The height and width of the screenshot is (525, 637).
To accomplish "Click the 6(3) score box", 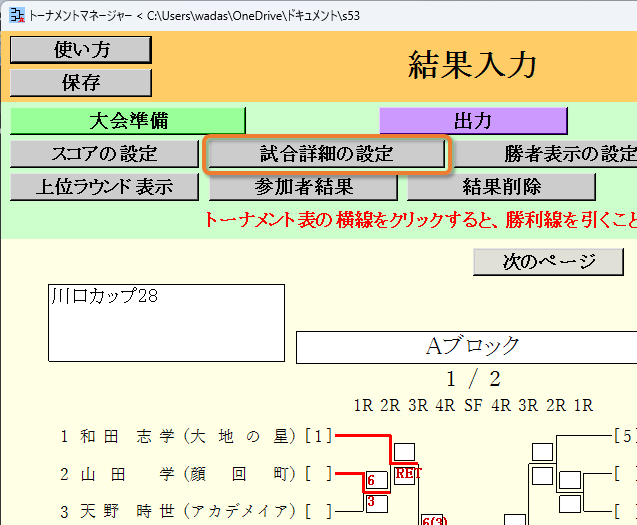I will (x=432, y=519).
